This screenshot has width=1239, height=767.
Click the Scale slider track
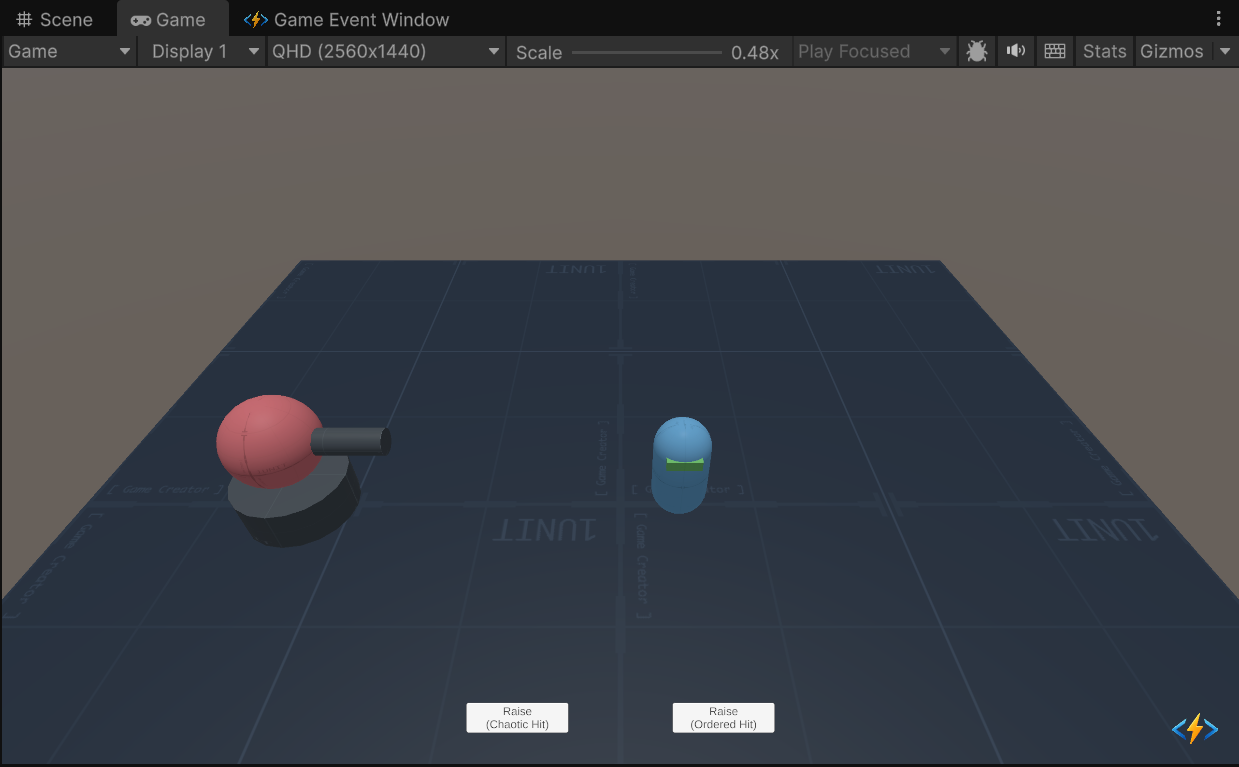[646, 52]
